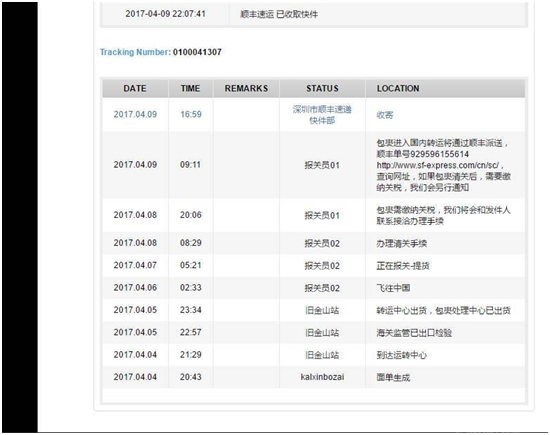
Task: Click the STATUS column header
Action: point(322,88)
